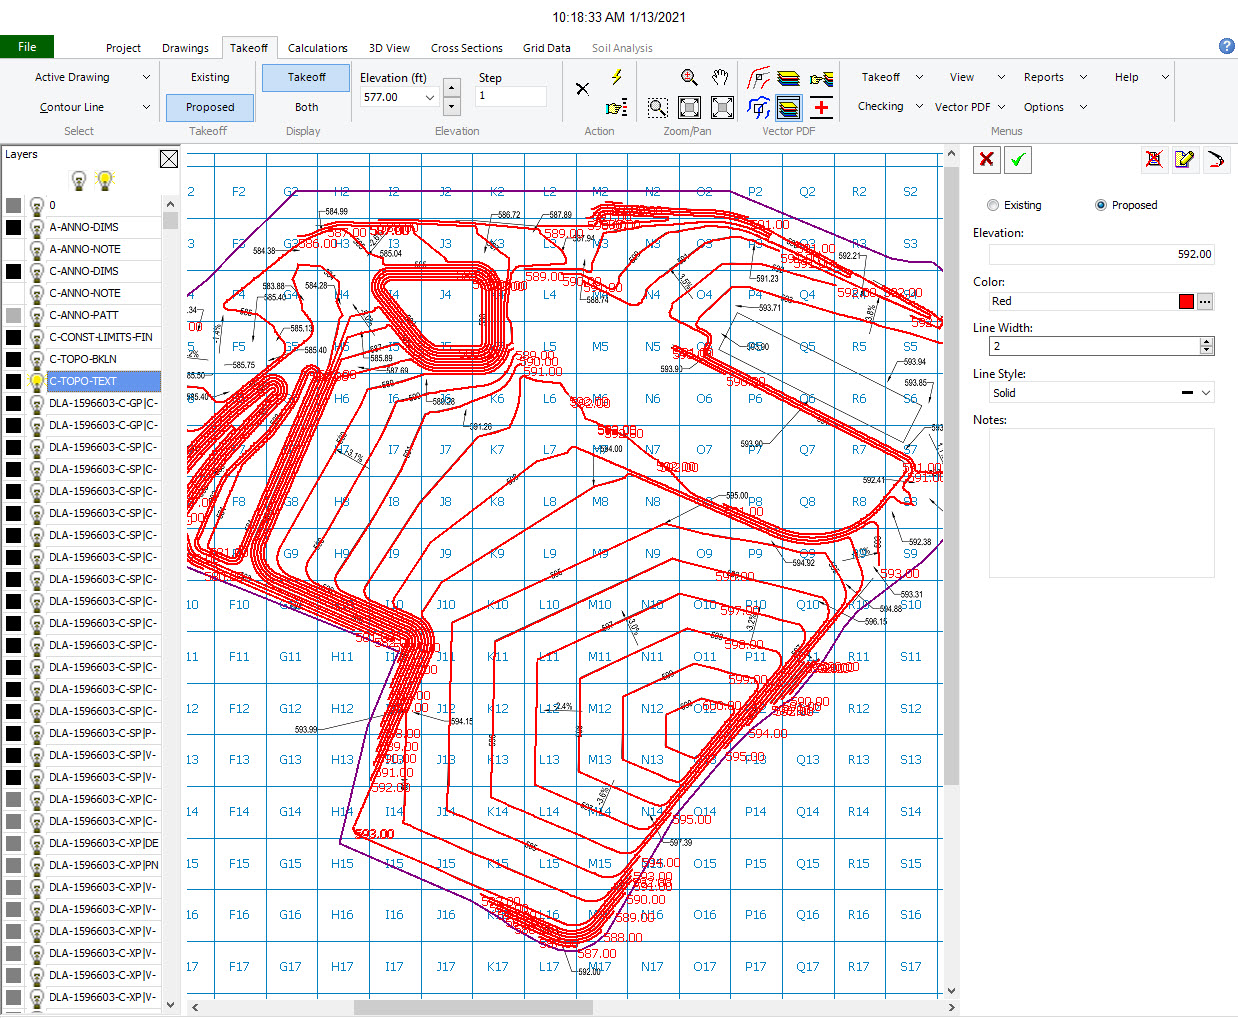Open the Contour Line select dropdown
The width and height of the screenshot is (1238, 1018).
[93, 107]
